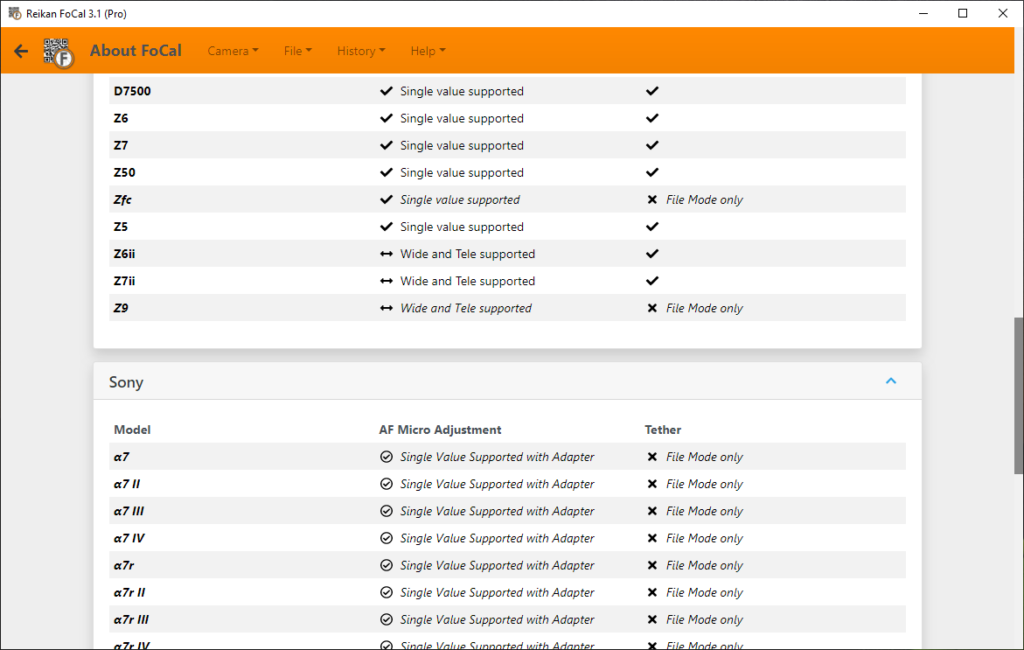The height and width of the screenshot is (650, 1024).
Task: Click the vertical scrollbar thumb
Action: tap(1018, 396)
